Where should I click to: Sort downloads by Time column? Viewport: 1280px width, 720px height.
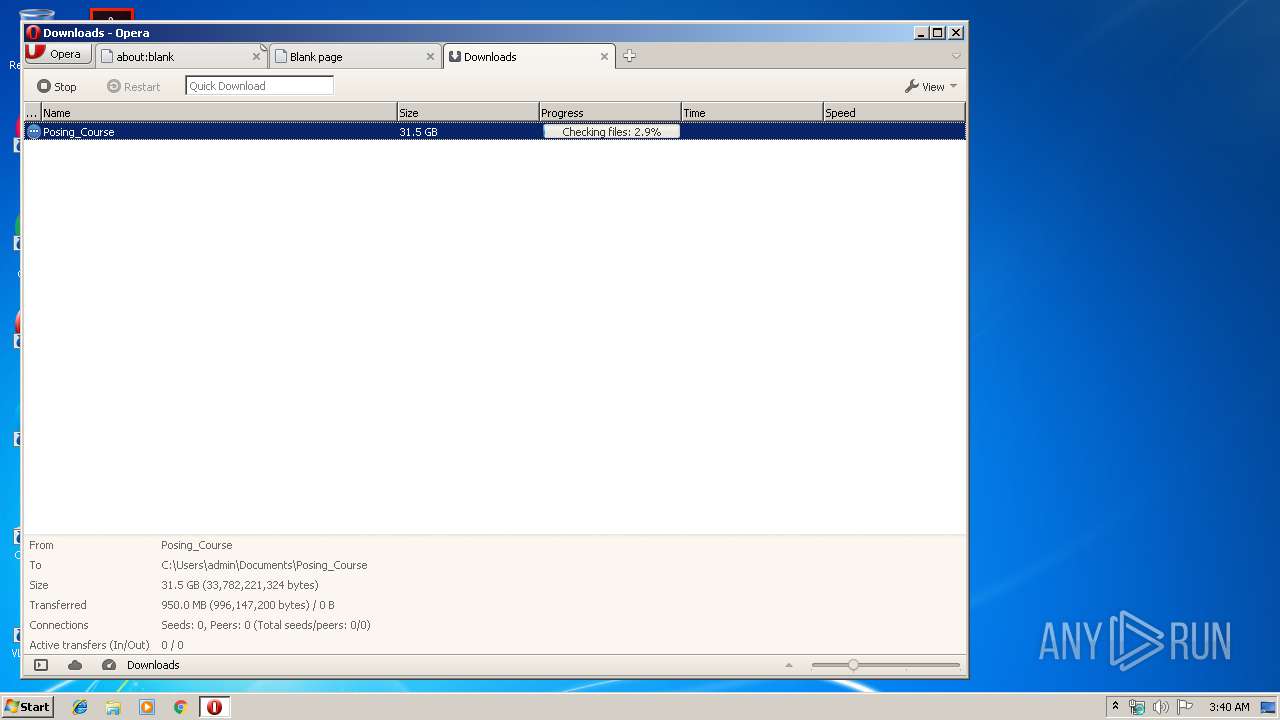point(751,113)
